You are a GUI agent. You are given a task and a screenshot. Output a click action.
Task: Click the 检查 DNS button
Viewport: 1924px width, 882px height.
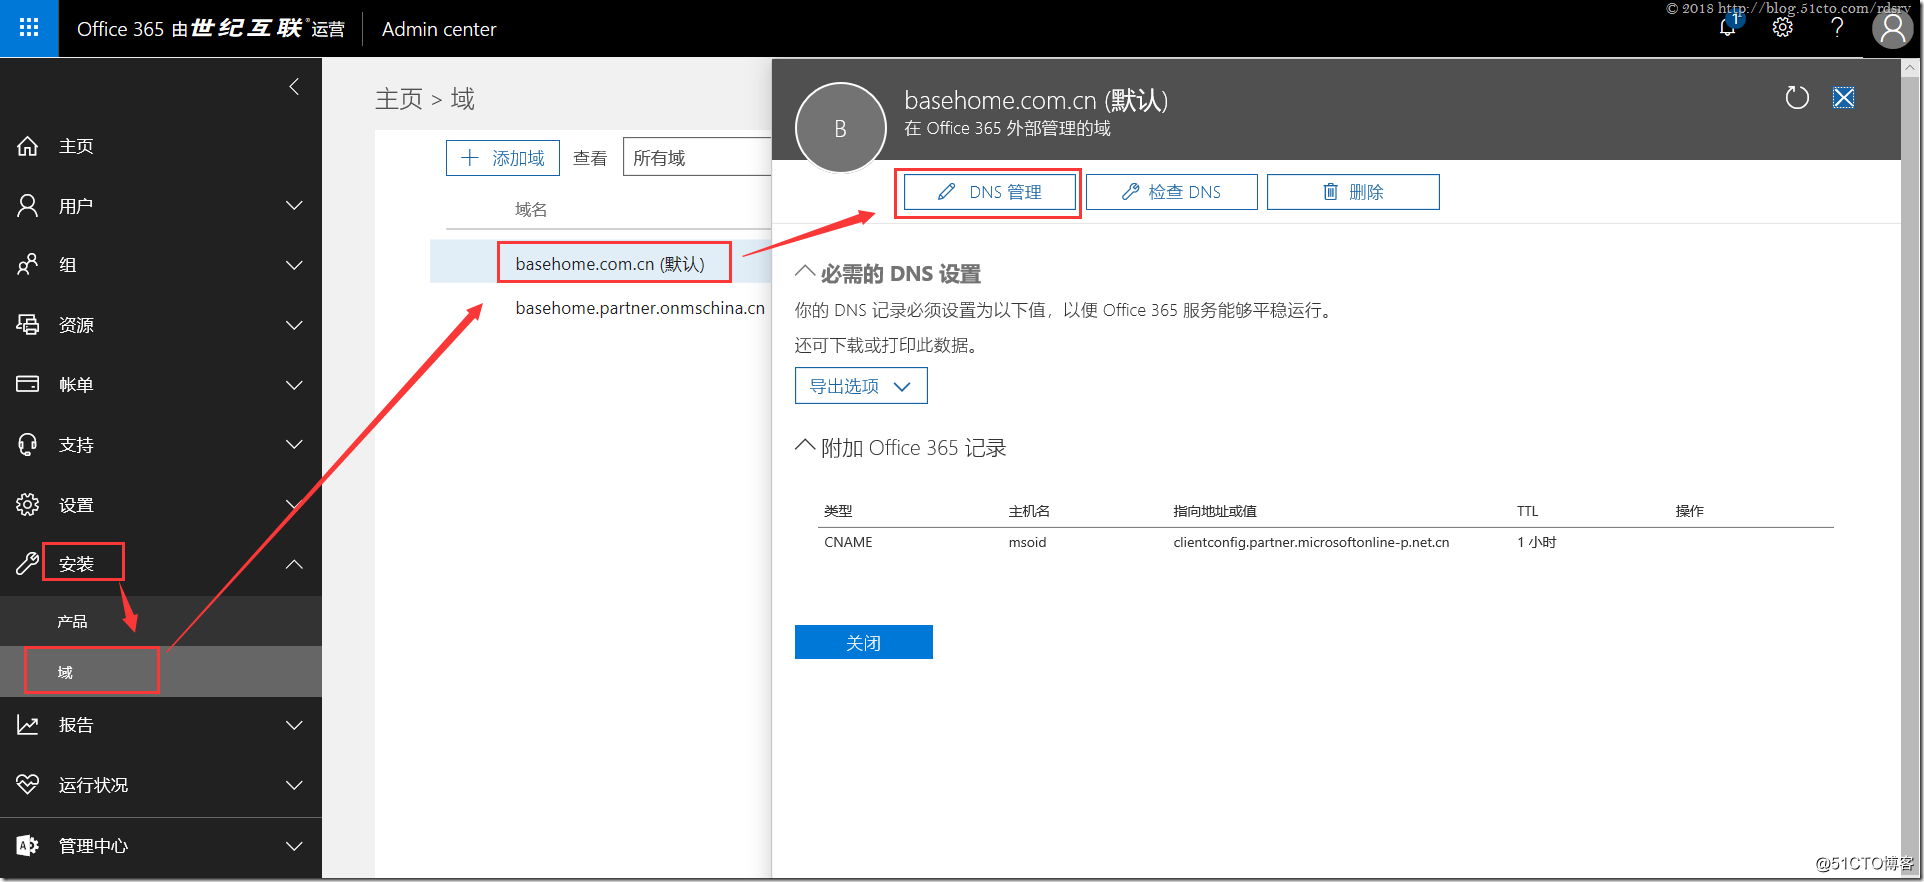[x=1172, y=192]
